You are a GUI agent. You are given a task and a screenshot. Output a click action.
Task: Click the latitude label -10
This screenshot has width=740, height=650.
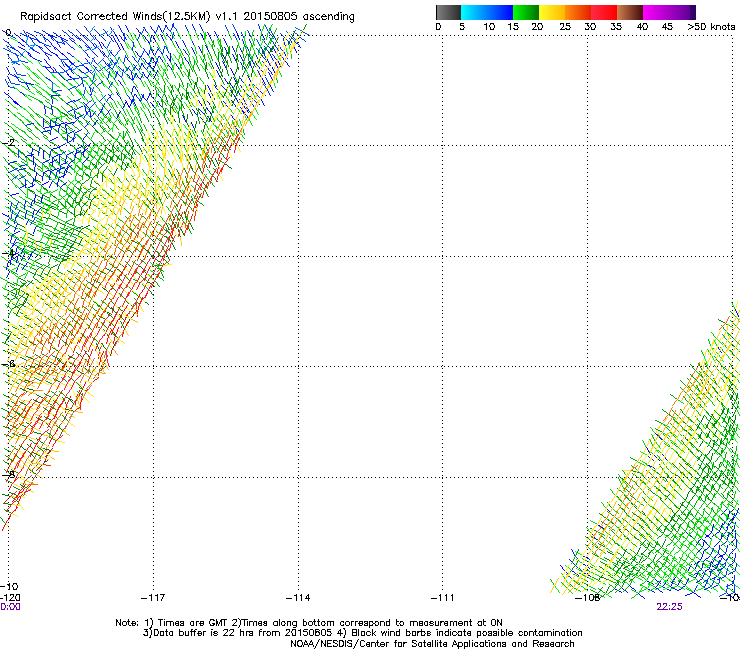(10, 586)
